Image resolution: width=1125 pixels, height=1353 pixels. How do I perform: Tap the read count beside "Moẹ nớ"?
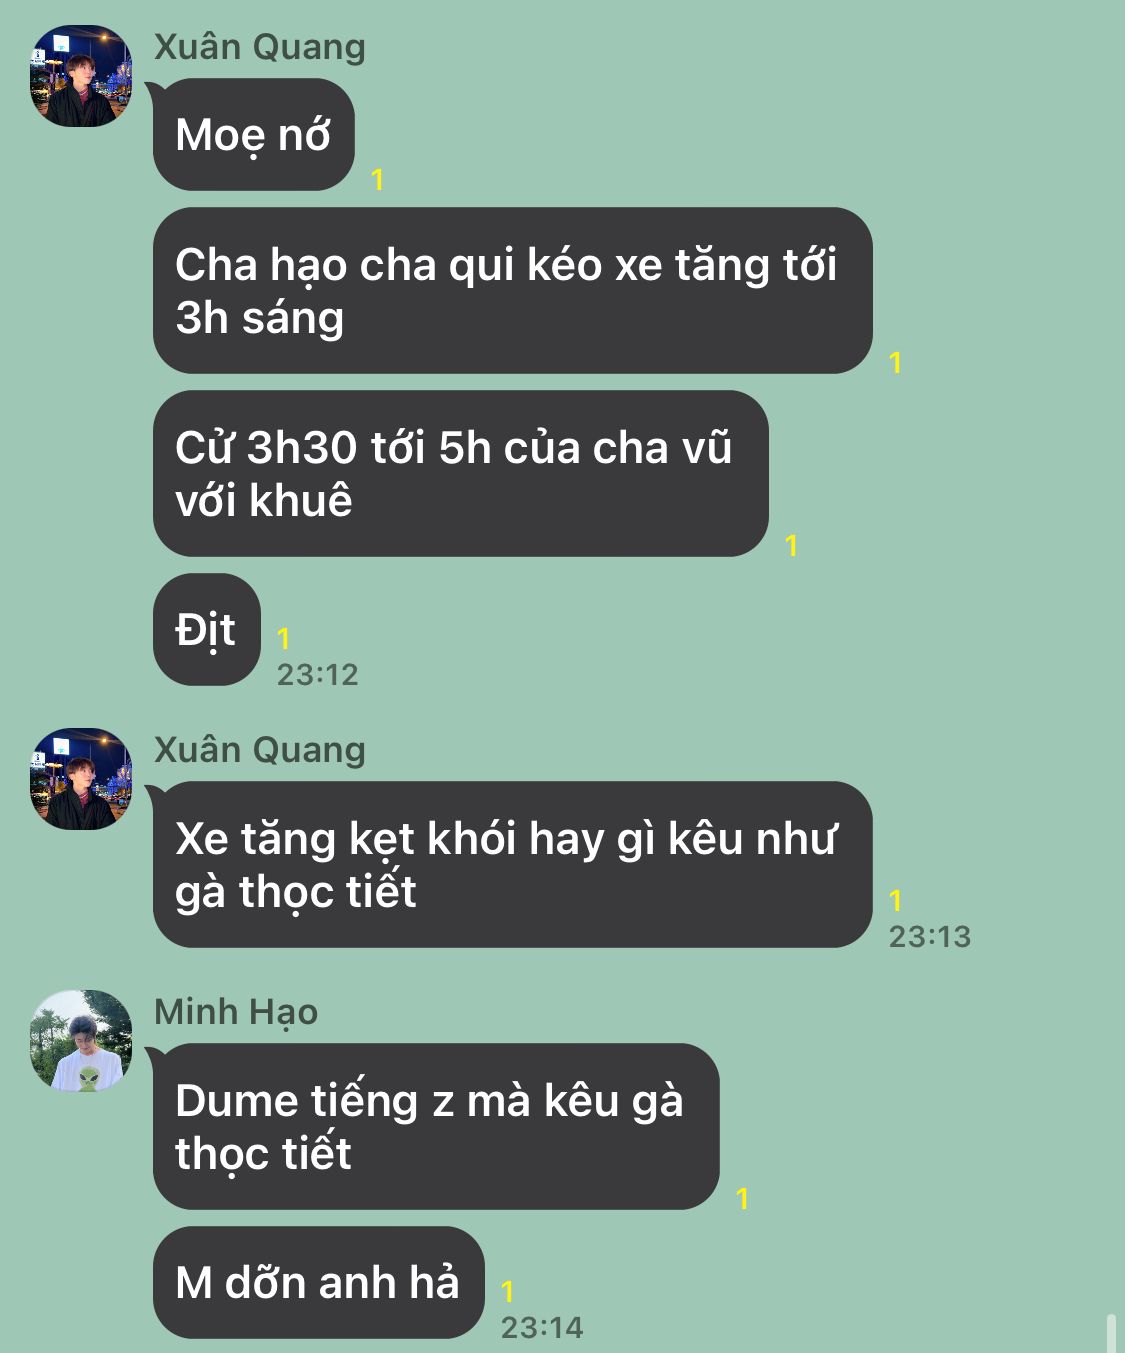click(377, 180)
